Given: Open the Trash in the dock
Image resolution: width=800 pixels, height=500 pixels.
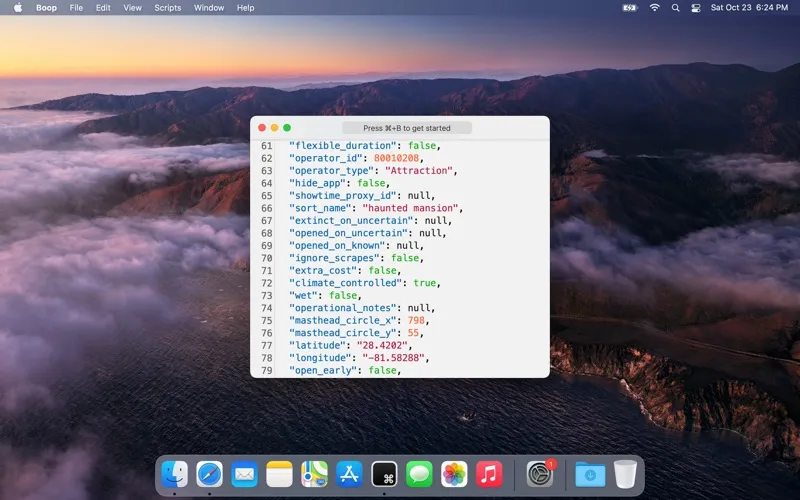Looking at the screenshot, I should tap(625, 474).
